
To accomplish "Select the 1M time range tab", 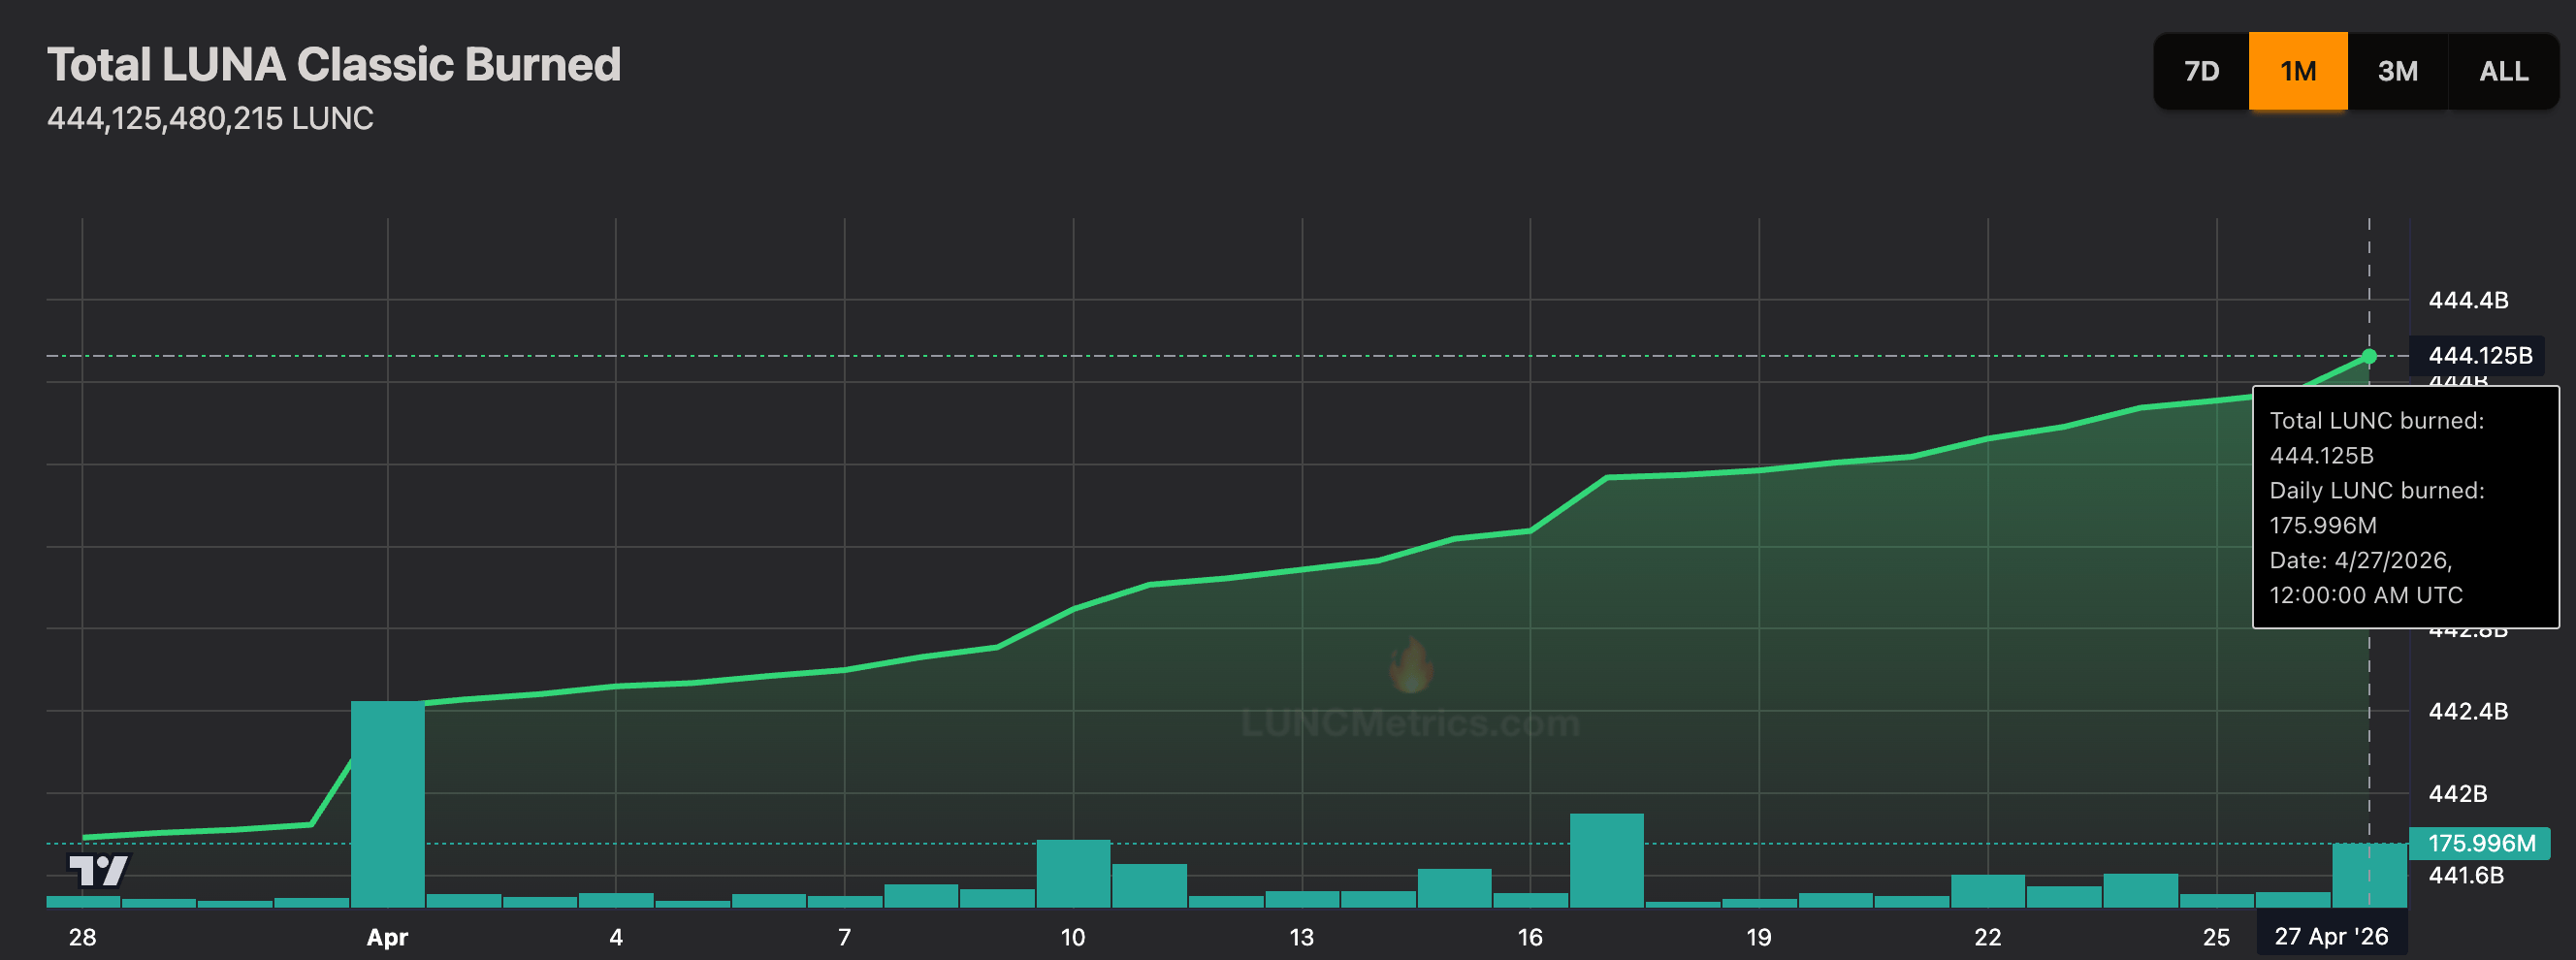I will [x=2297, y=71].
